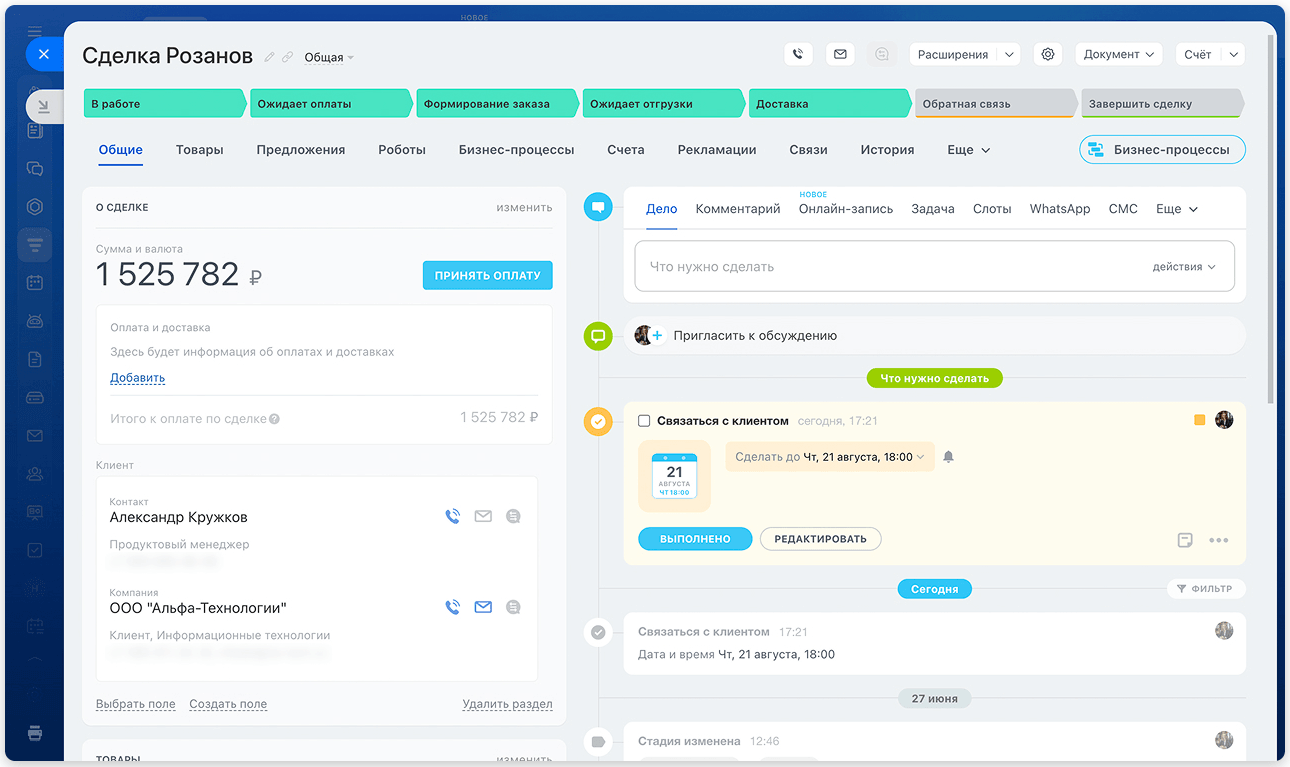The height and width of the screenshot is (767, 1290).
Task: Open the Фильтр control in the activity feed
Action: (1206, 588)
